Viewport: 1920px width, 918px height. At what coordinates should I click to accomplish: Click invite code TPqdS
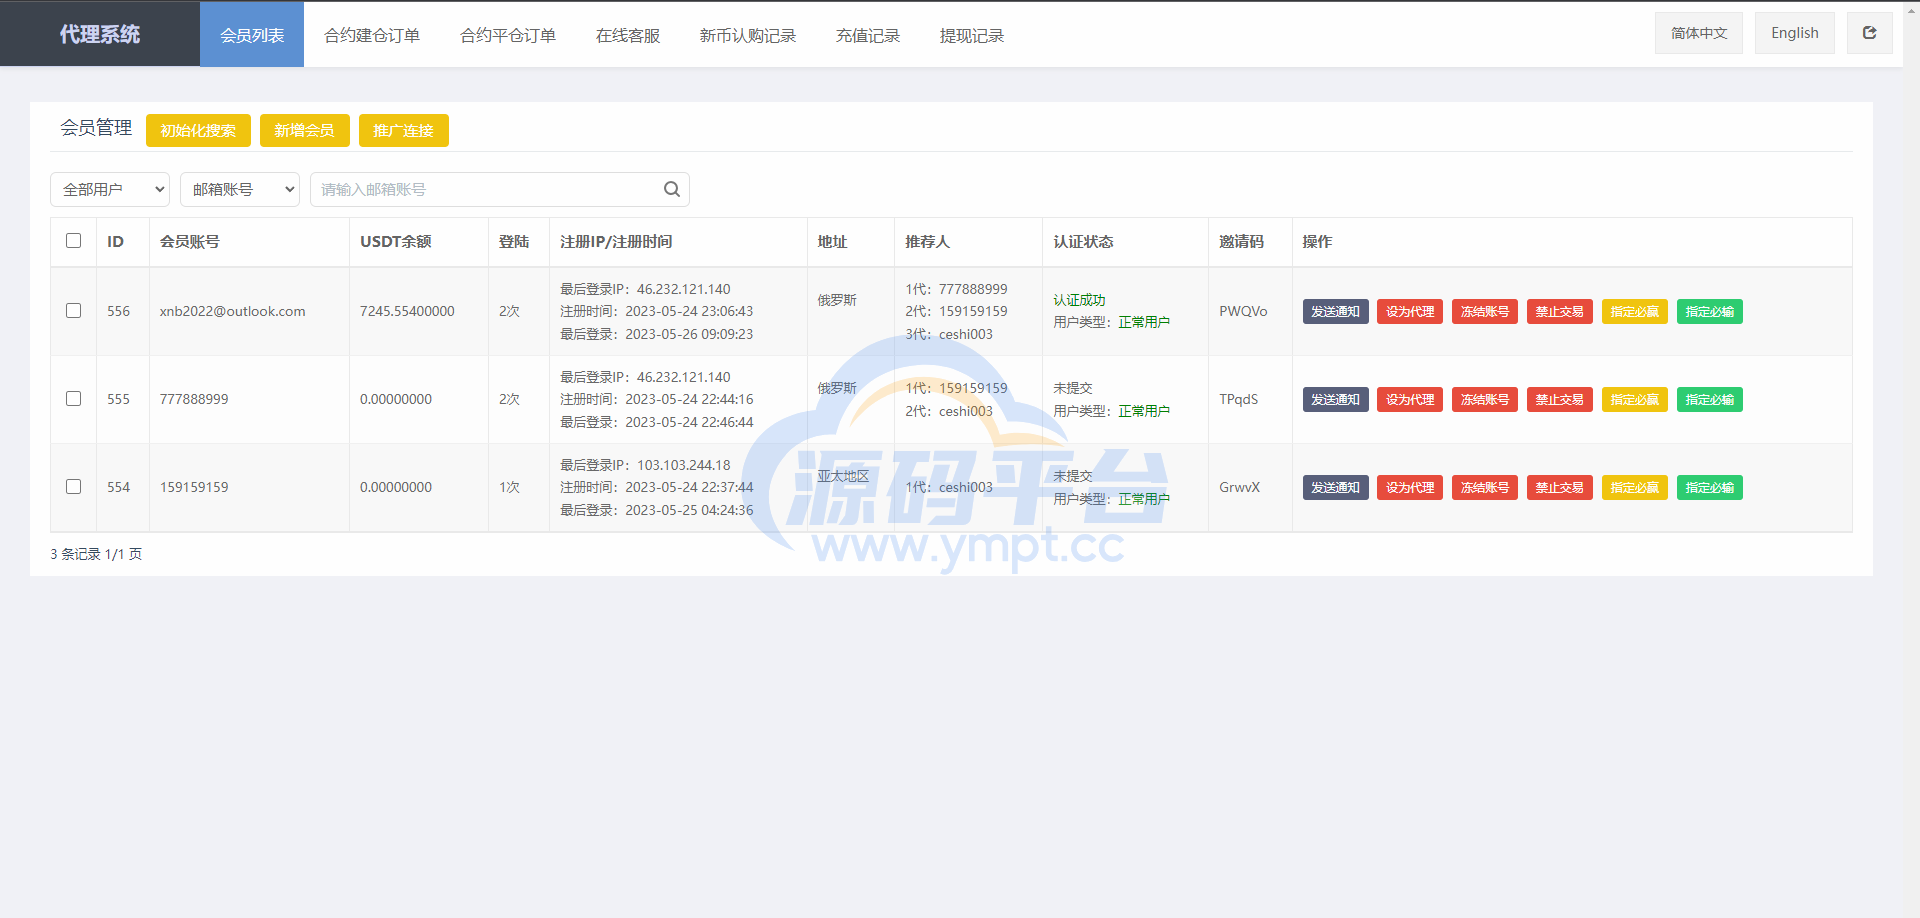click(1238, 399)
